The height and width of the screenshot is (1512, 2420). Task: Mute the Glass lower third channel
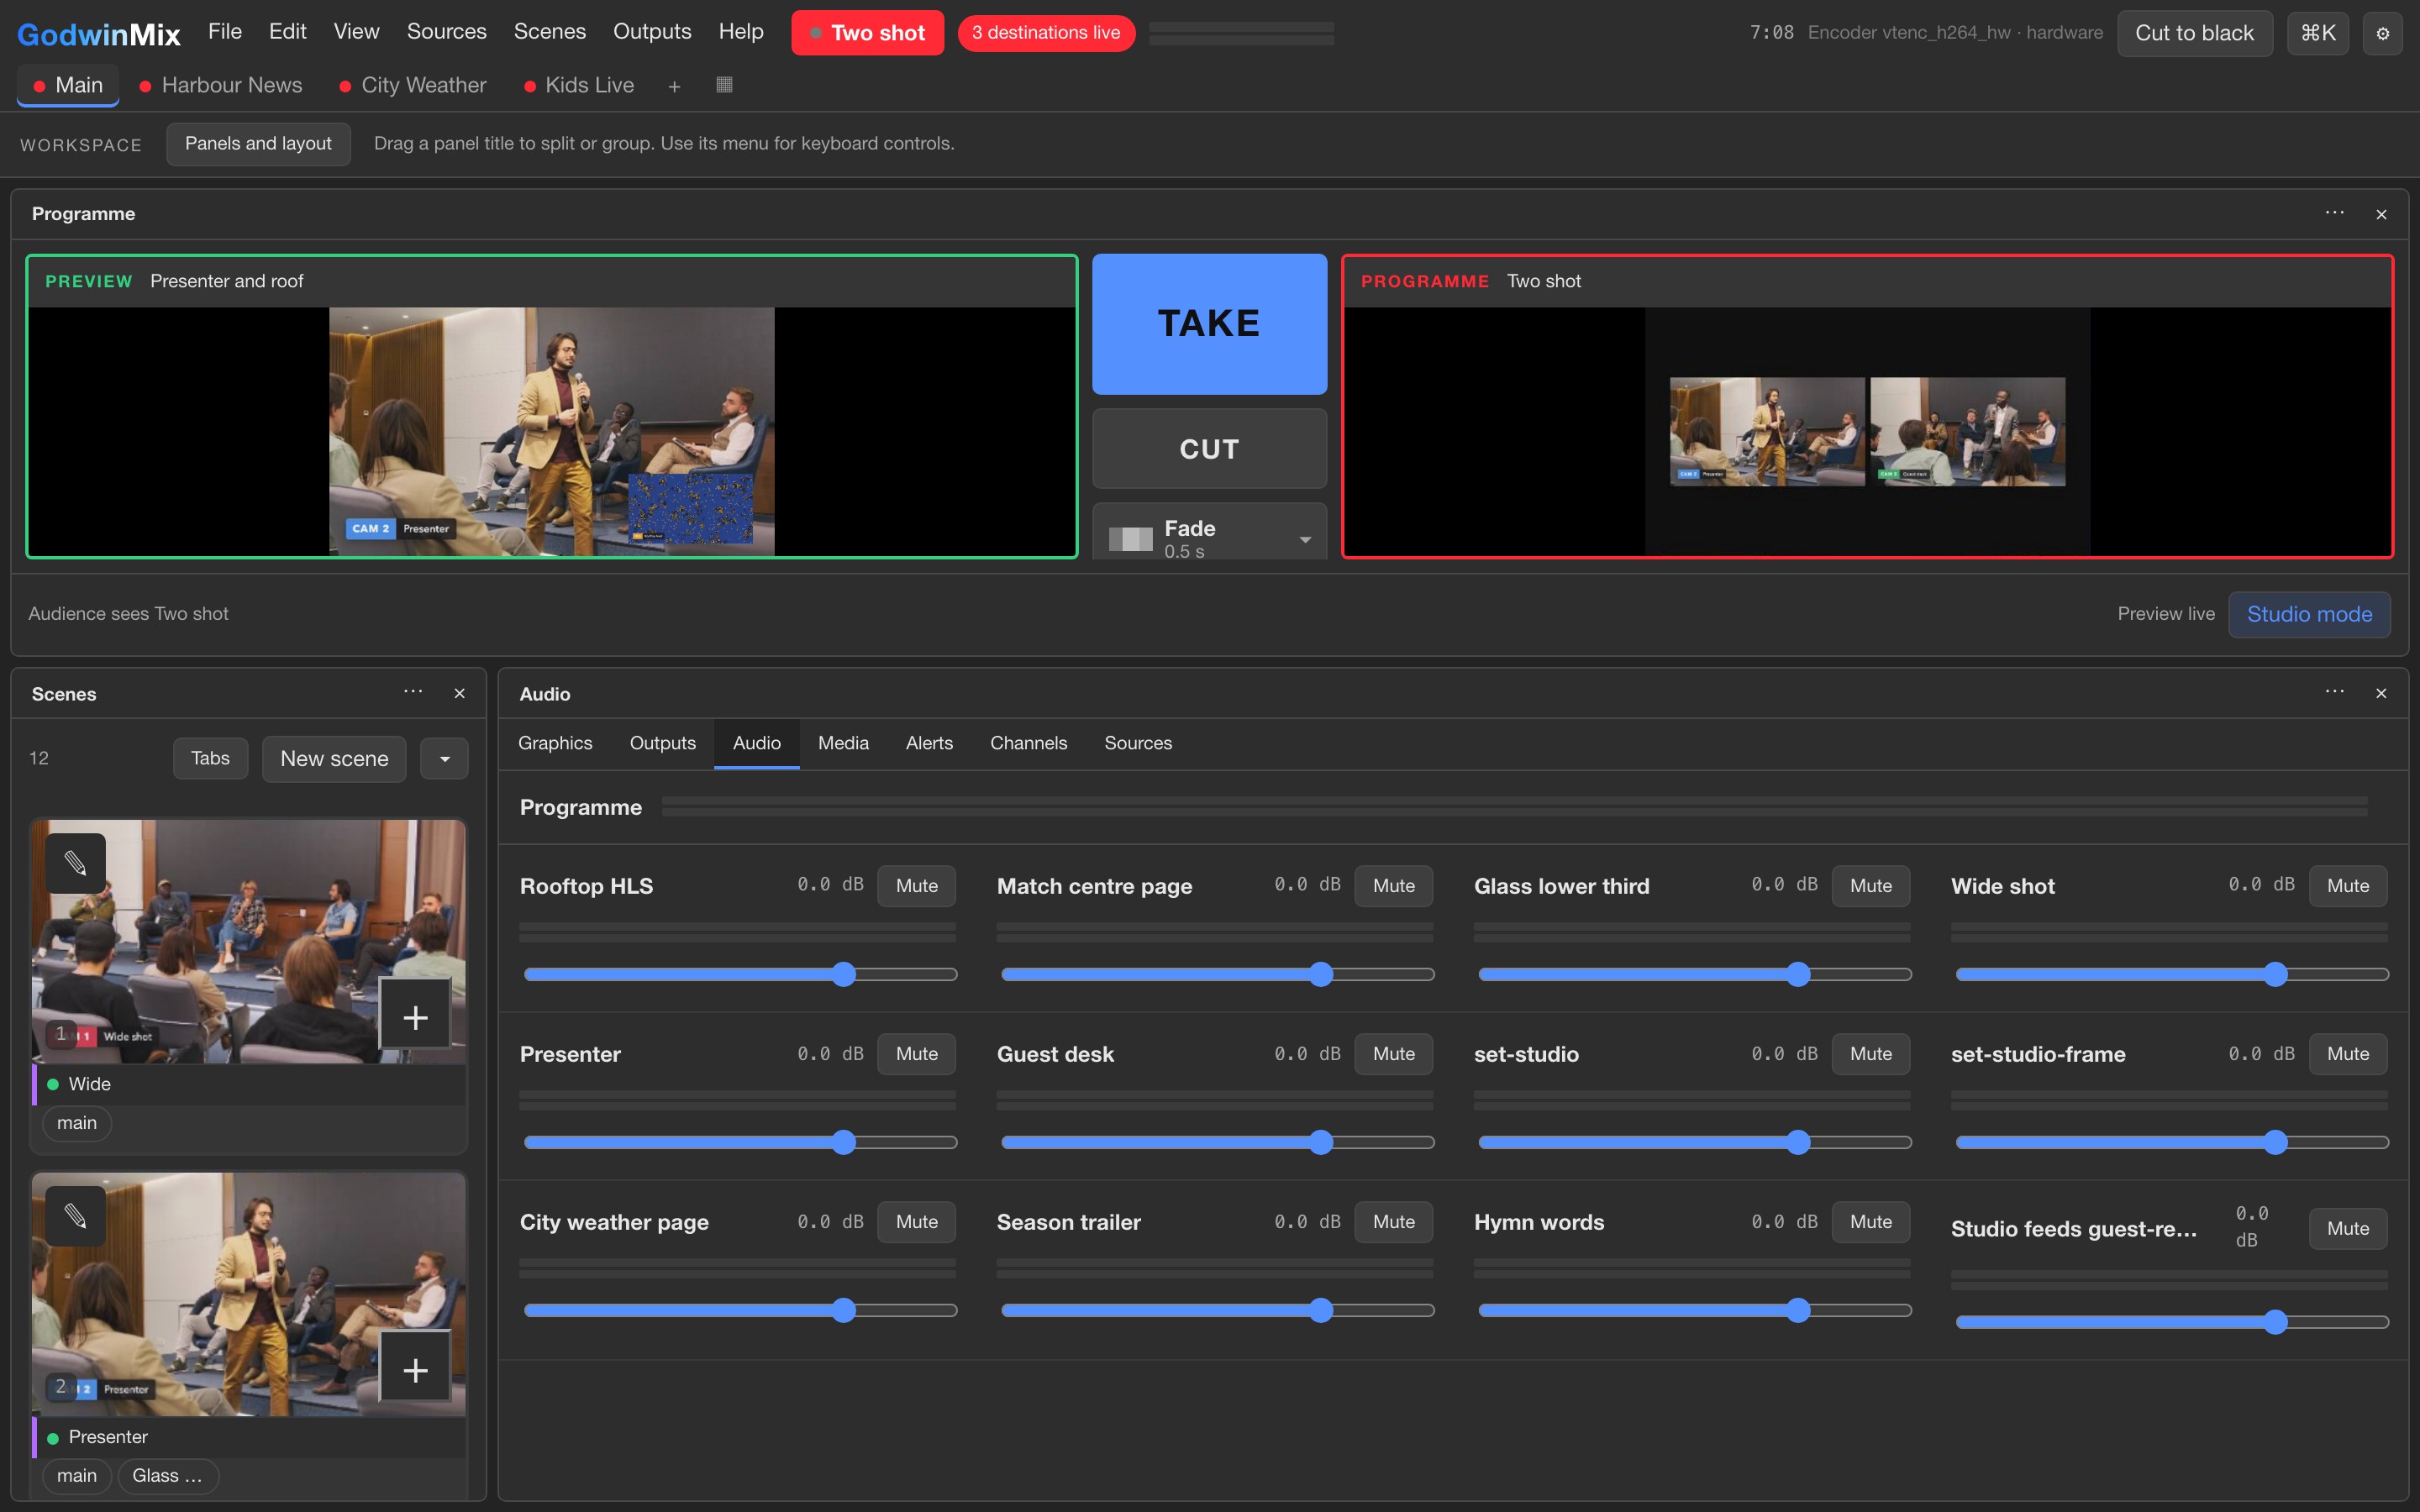click(x=1870, y=885)
